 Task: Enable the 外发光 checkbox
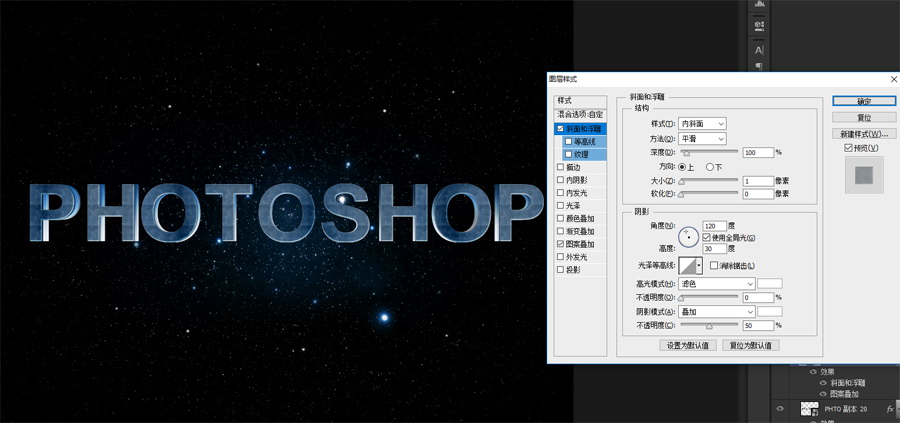(x=560, y=257)
